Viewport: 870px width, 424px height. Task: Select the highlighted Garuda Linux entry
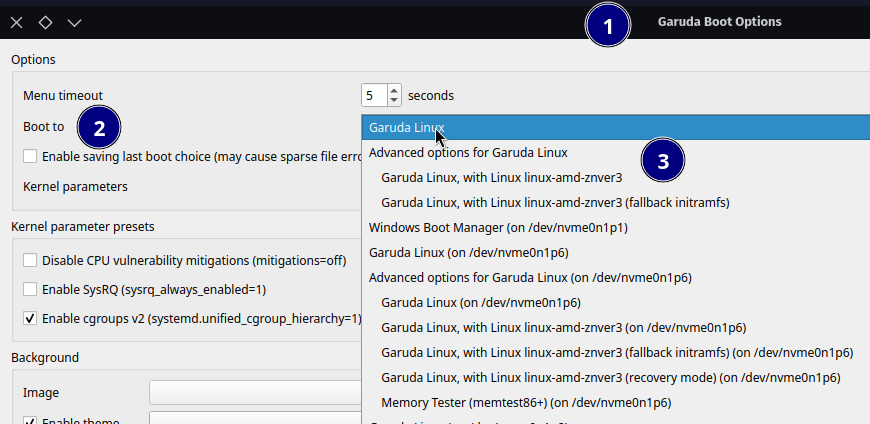[616, 128]
